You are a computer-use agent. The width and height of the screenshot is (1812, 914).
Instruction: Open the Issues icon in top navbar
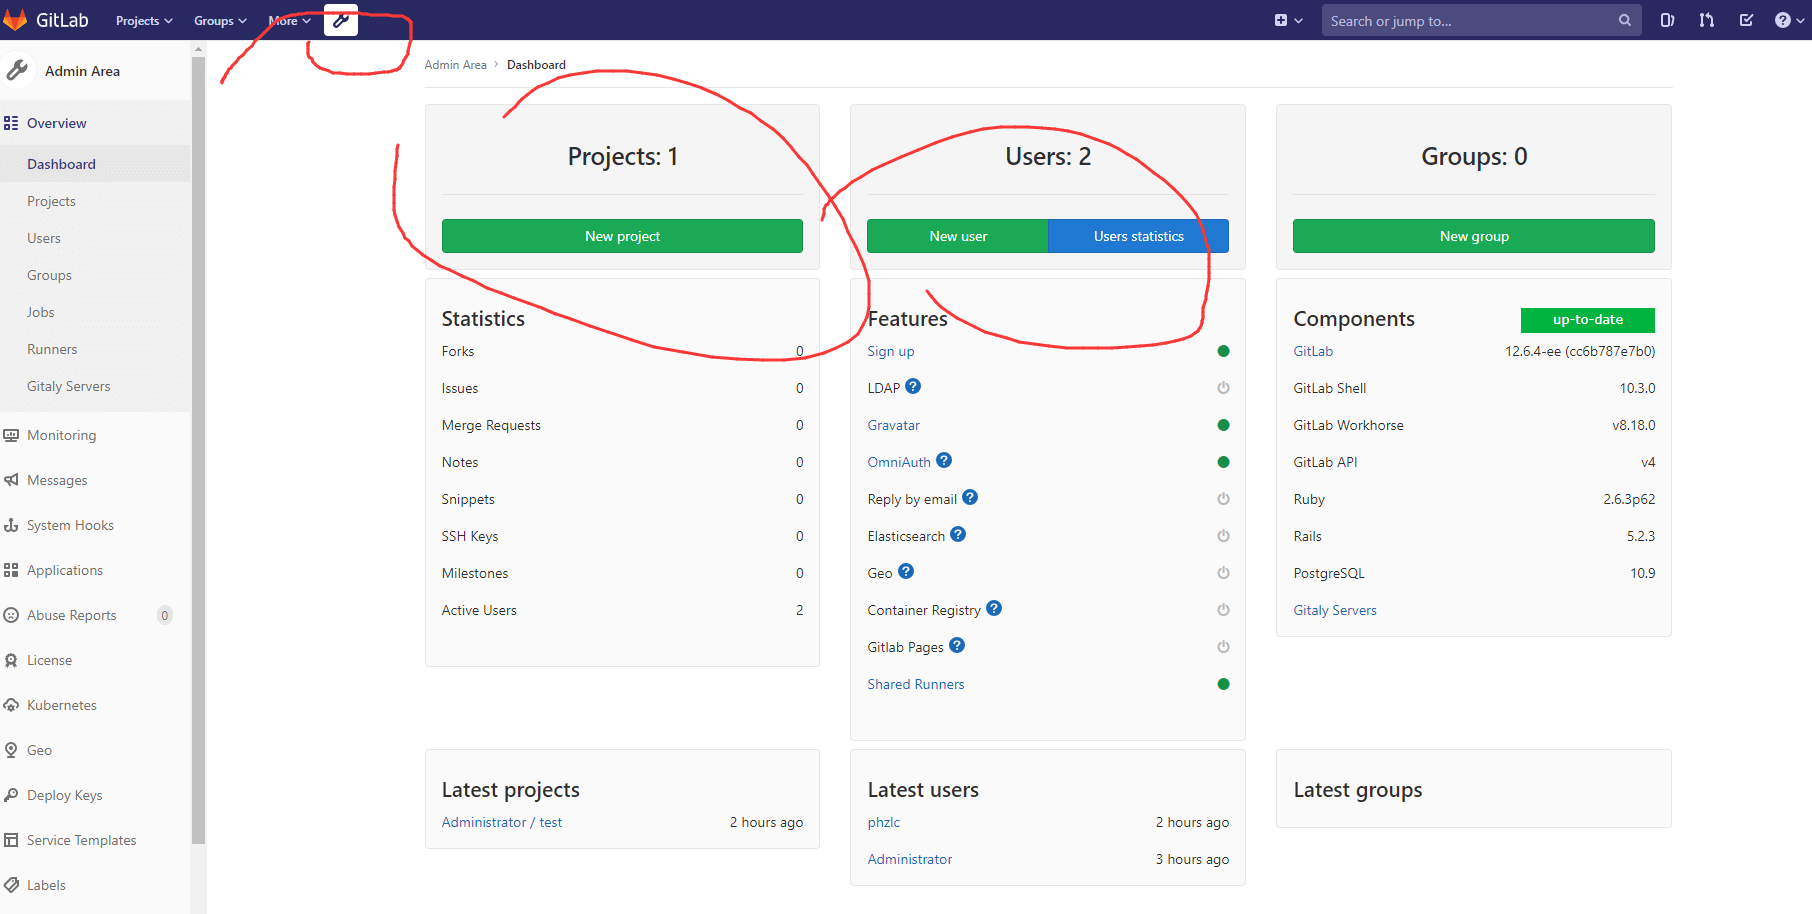click(1667, 20)
